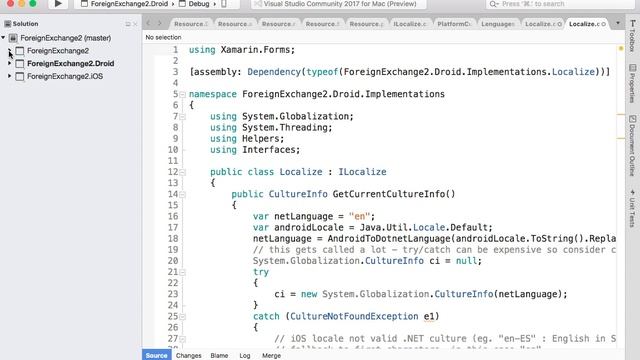Click the Visual Studio Community 2017 status bar
The height and width of the screenshot is (360, 640).
[x=339, y=4]
